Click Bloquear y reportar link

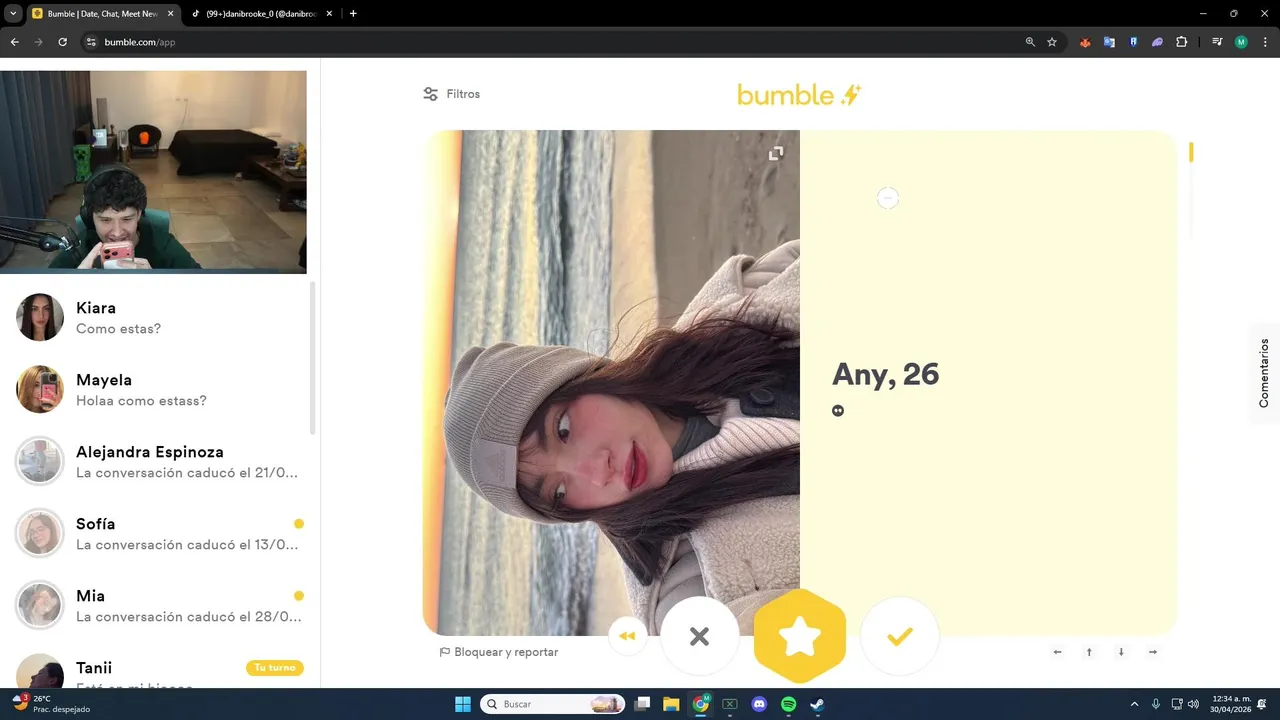(x=499, y=652)
